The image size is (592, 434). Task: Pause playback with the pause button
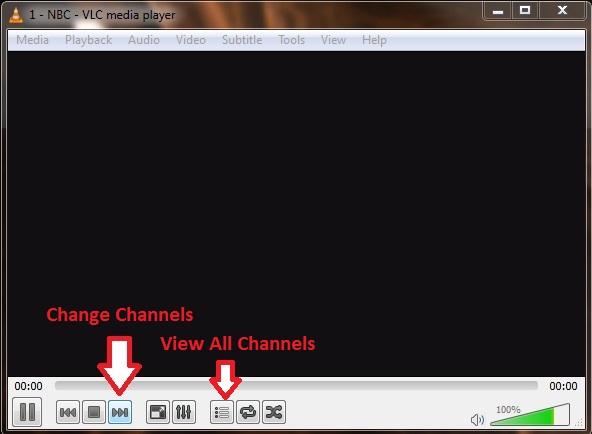[x=27, y=412]
